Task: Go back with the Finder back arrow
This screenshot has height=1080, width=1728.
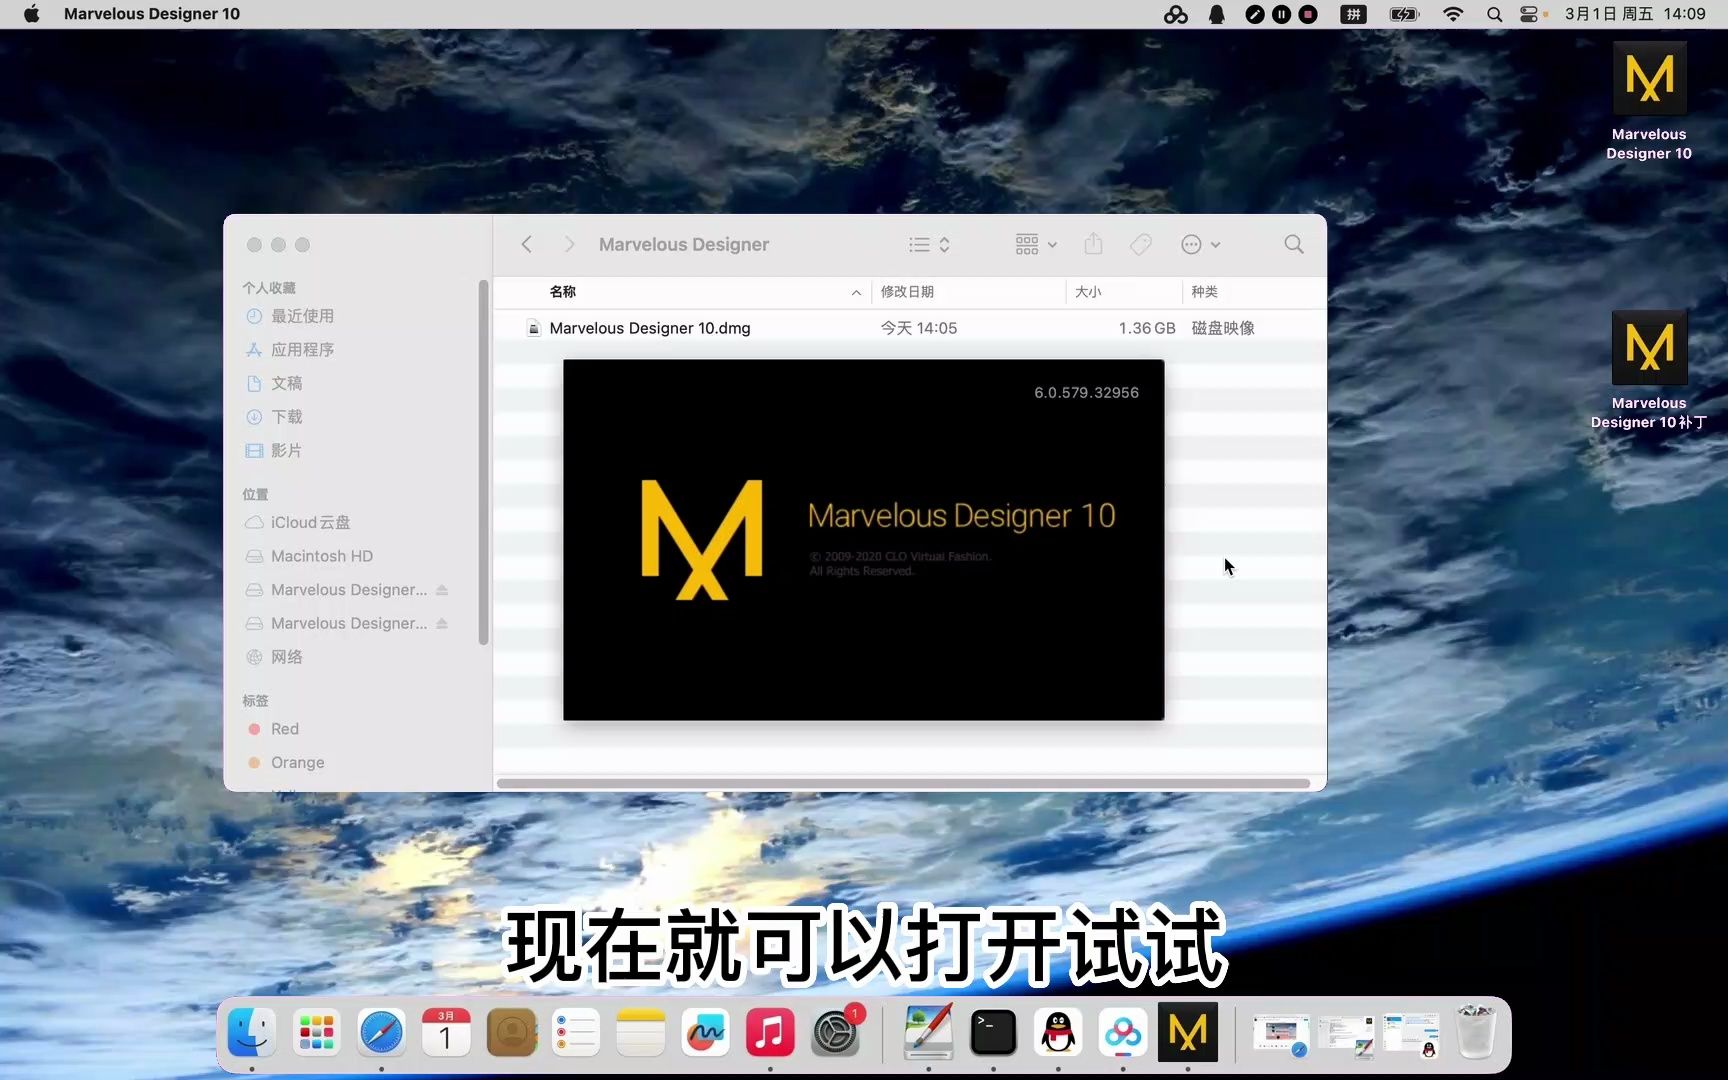Action: pos(527,244)
